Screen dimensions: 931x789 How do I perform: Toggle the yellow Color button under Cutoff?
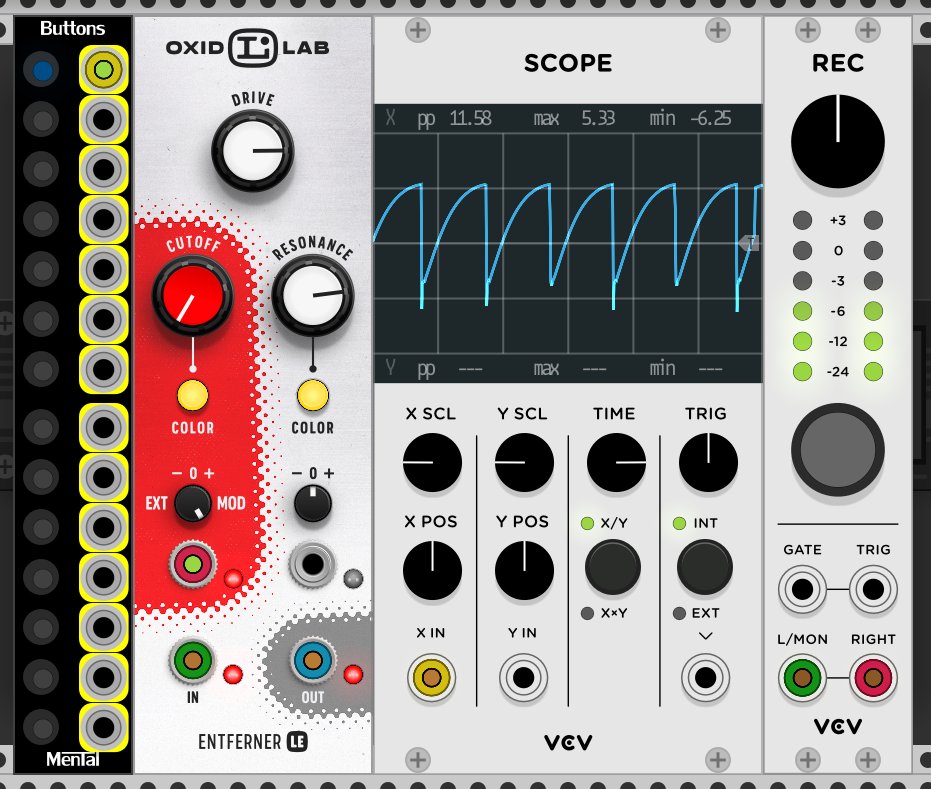tap(192, 395)
